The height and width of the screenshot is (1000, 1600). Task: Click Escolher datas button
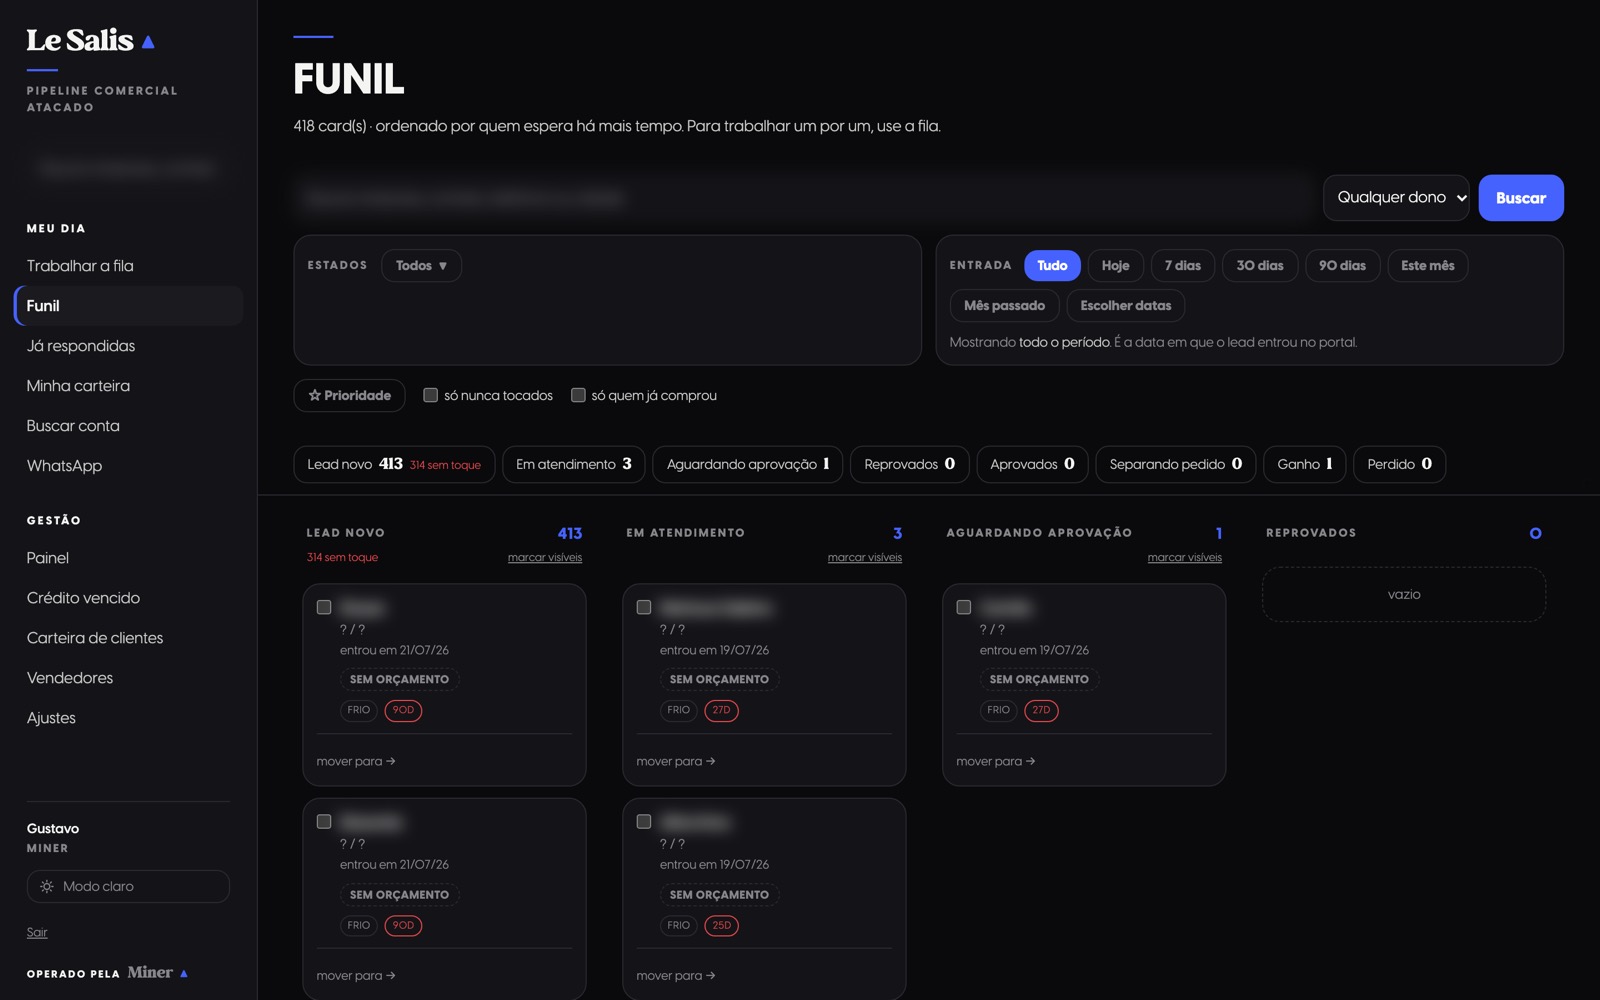pos(1126,305)
